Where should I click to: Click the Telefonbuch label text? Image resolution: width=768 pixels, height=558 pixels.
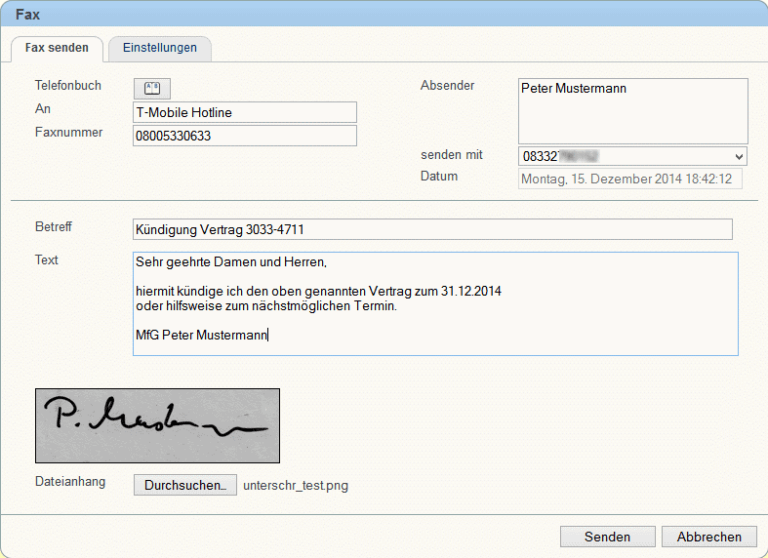point(68,86)
